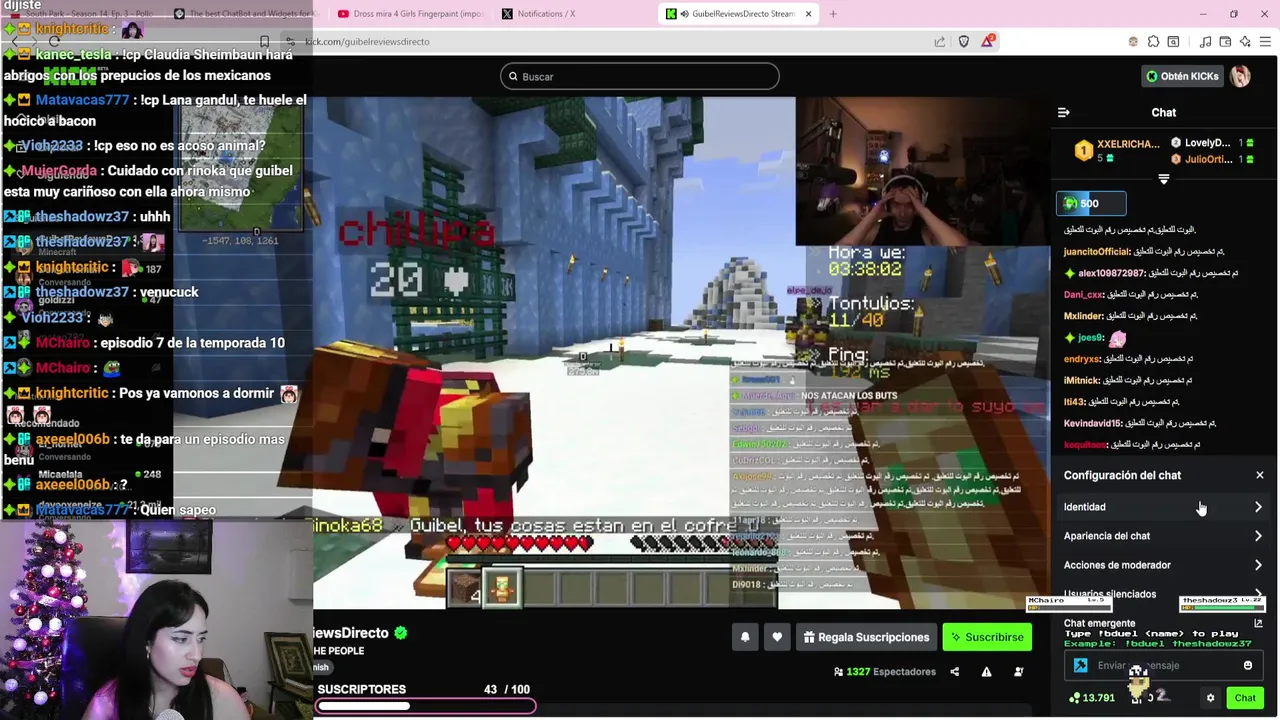
Task: Close the GuibelReviewsDirecto Stream tab
Action: coord(808,14)
